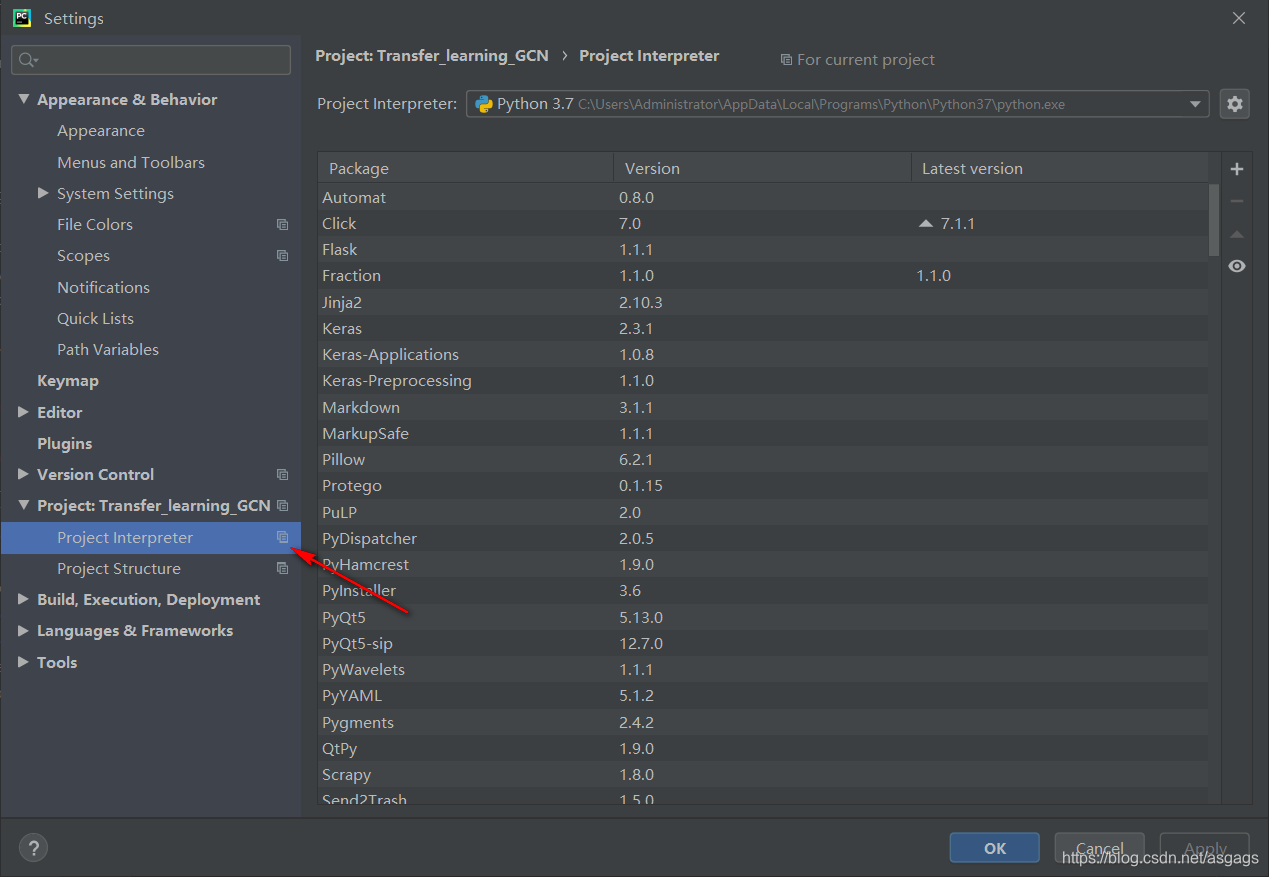Click the uninstall package minus icon
Viewport: 1269px width, 877px height.
[x=1237, y=201]
